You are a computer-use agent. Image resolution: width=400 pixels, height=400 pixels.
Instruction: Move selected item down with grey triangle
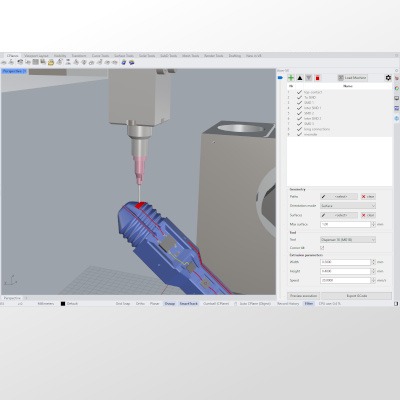click(309, 78)
